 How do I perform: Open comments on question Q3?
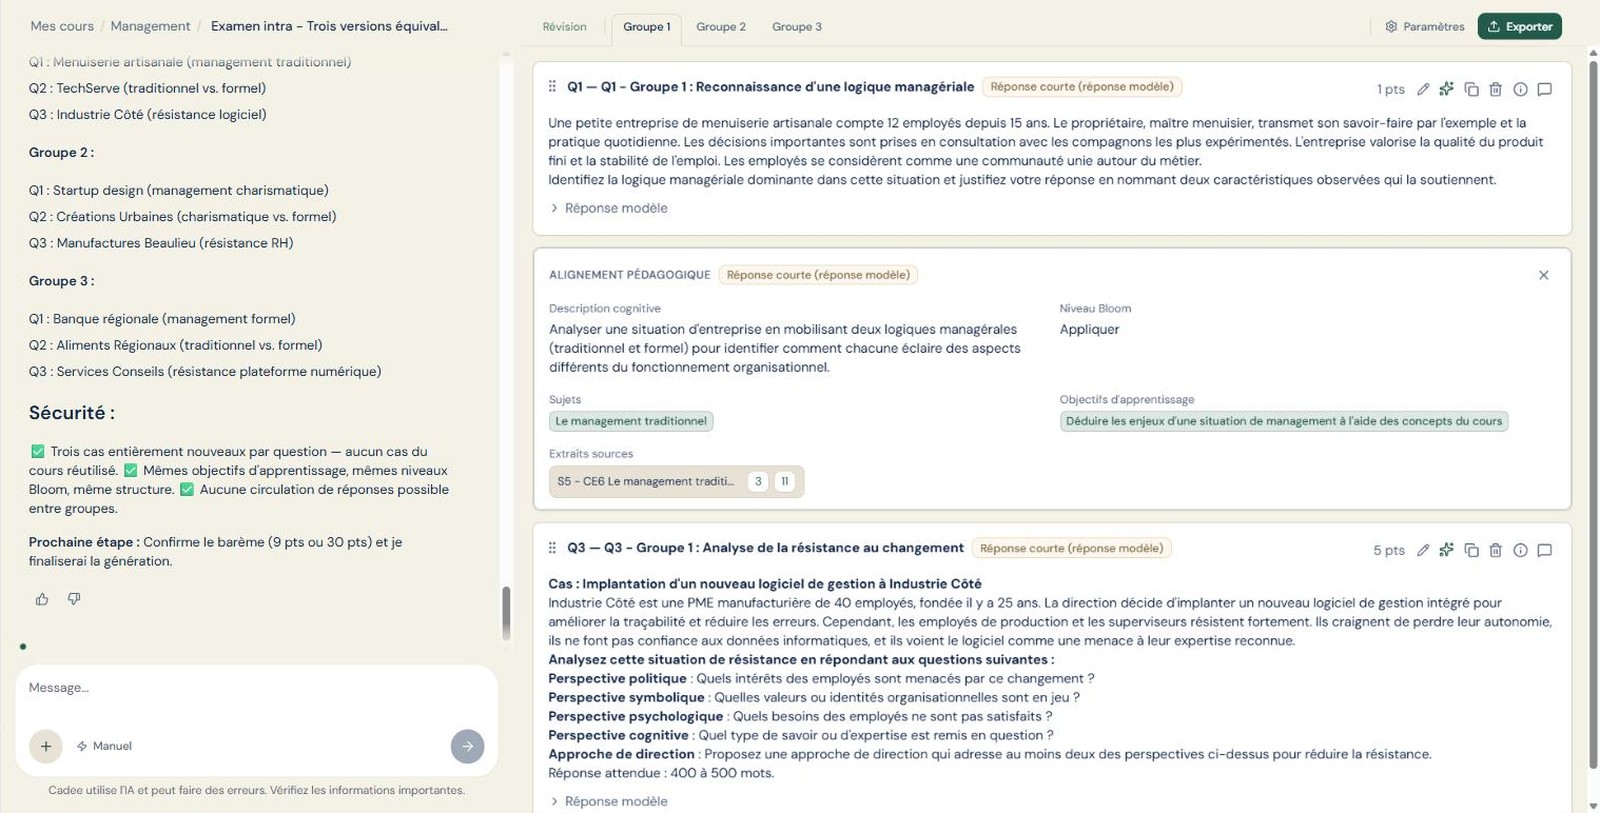[x=1545, y=550]
